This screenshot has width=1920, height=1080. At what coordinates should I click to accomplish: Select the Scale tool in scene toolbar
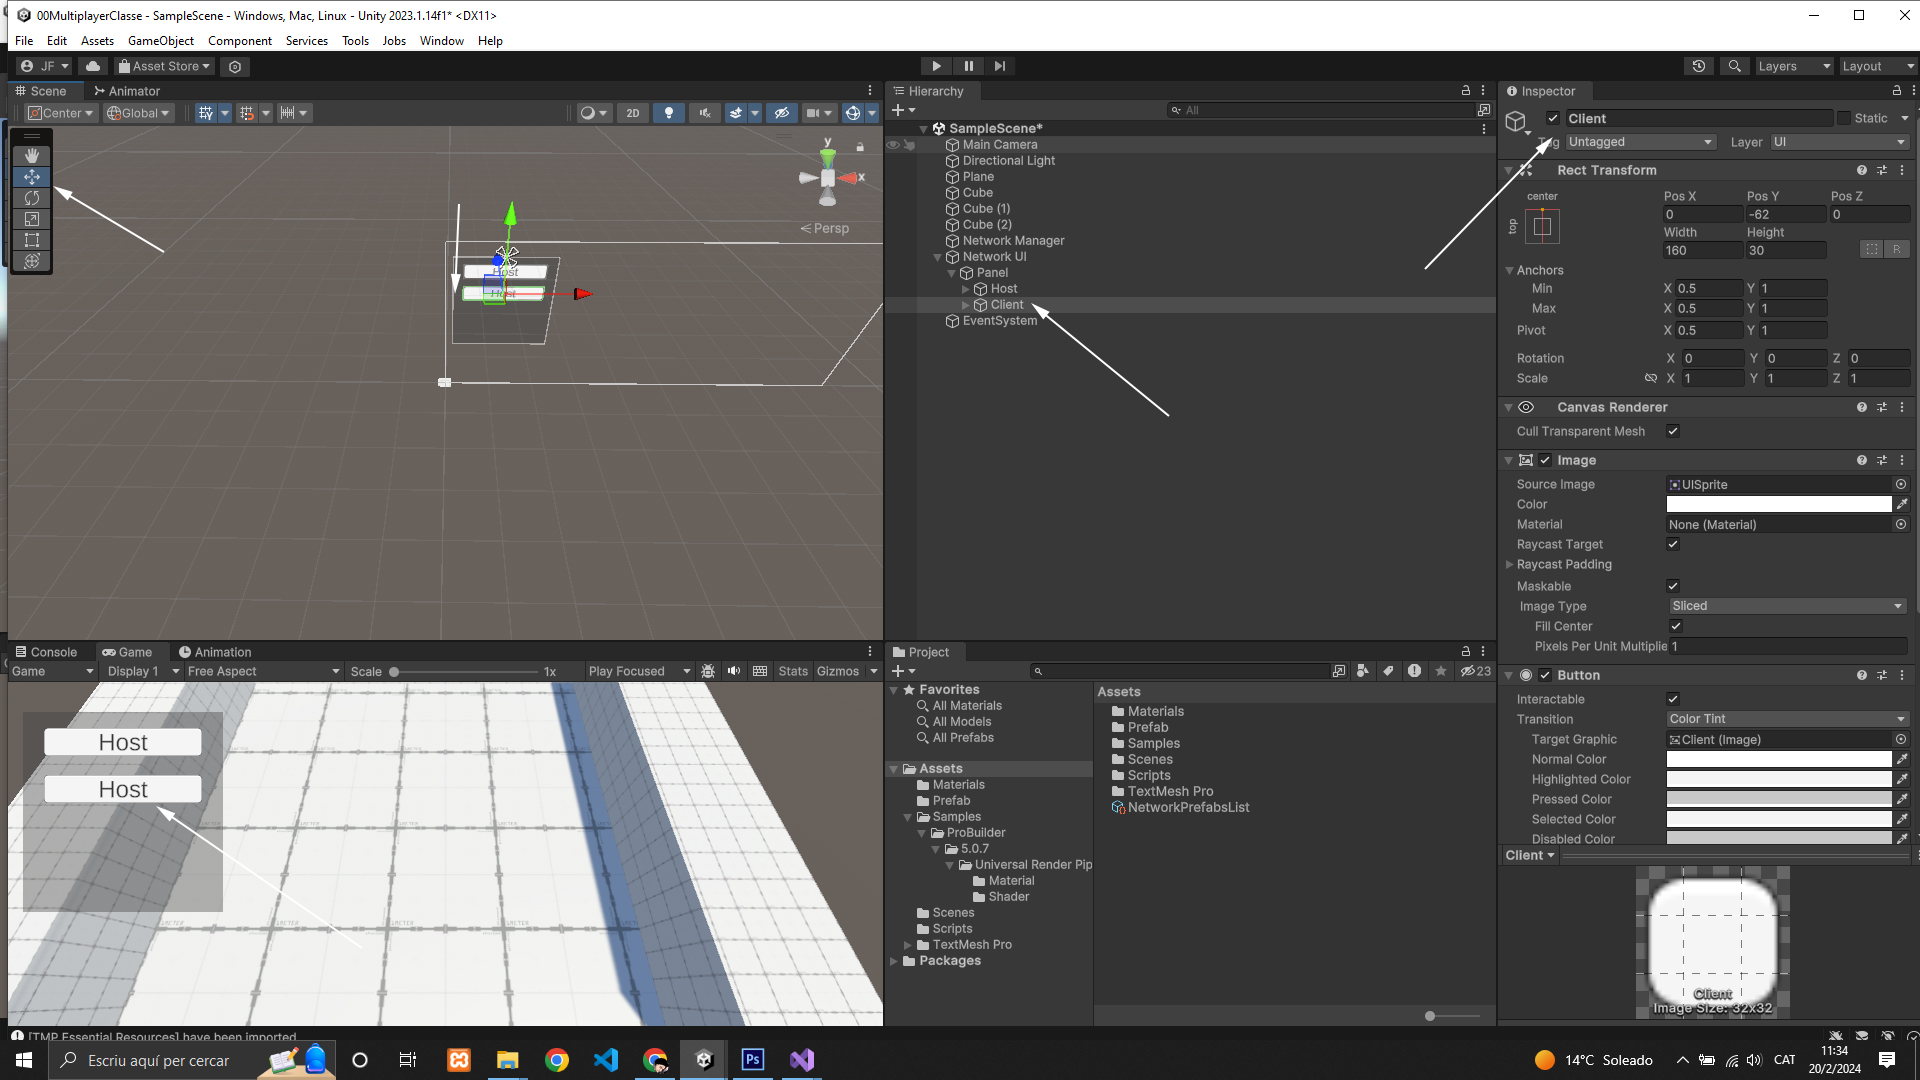click(32, 219)
